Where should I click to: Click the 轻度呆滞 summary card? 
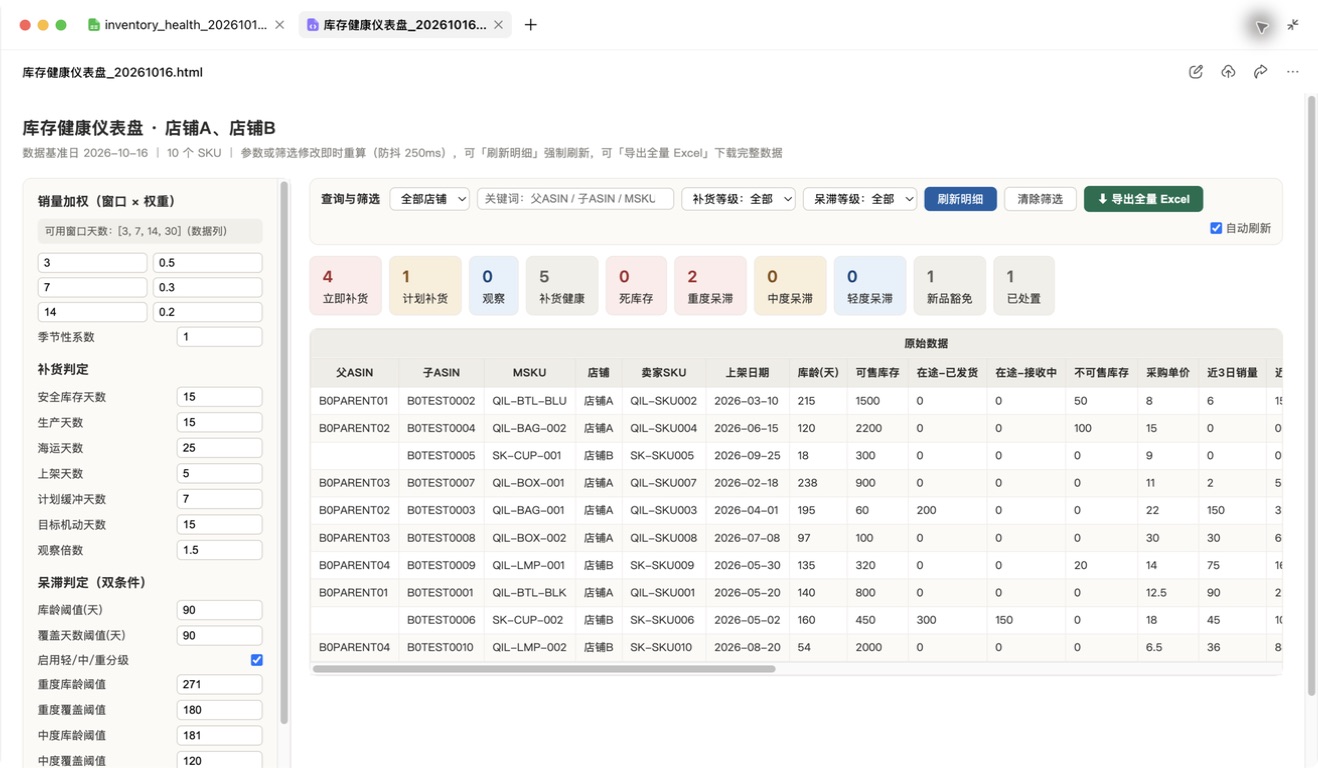tap(870, 286)
